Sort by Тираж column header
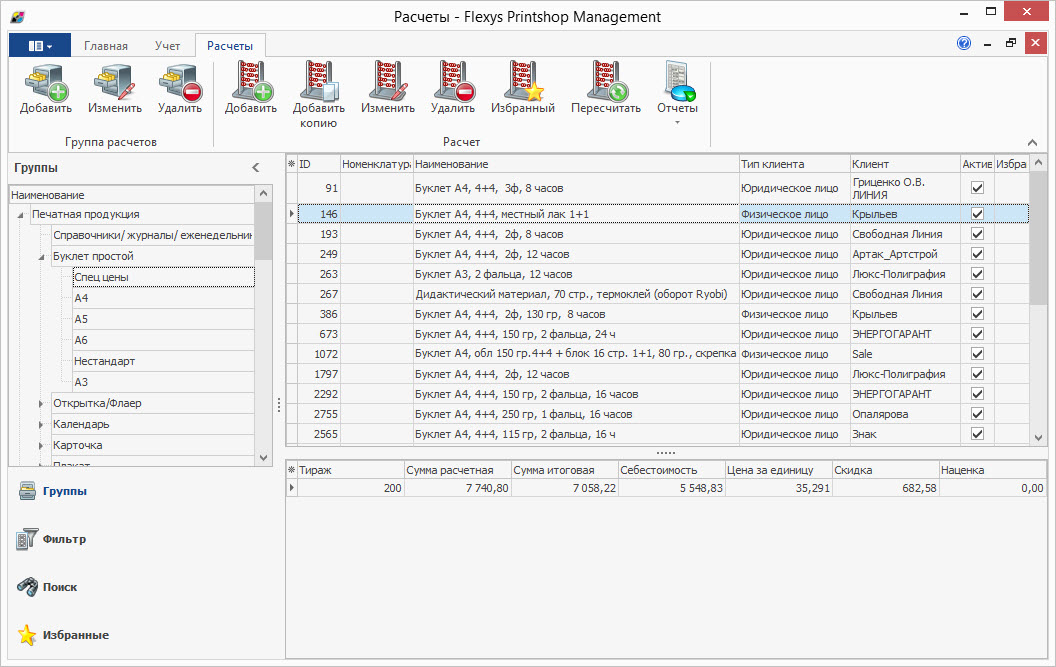 pyautogui.click(x=350, y=470)
